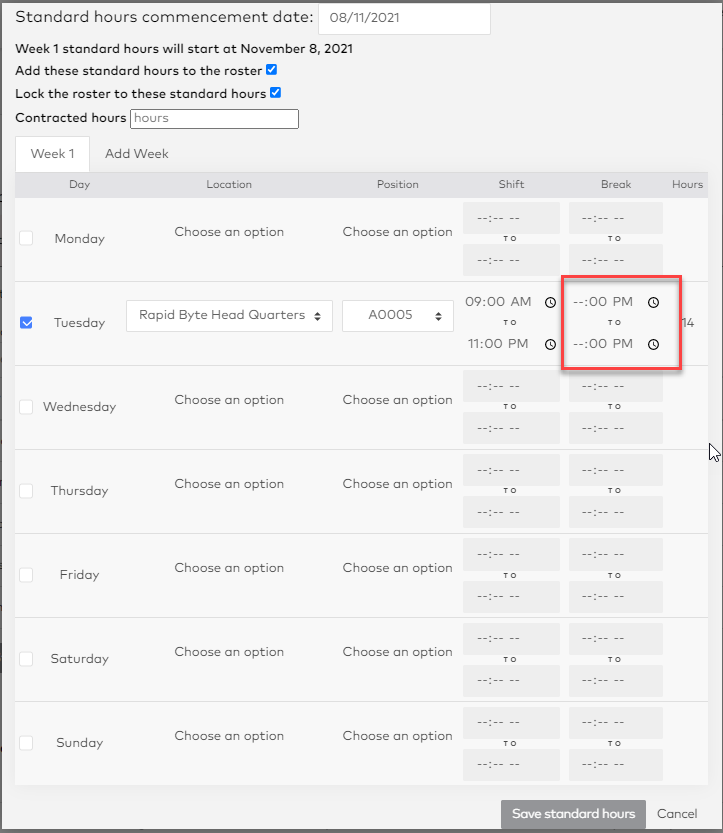Image resolution: width=723 pixels, height=833 pixels.
Task: Uncheck the Tuesday day checkbox
Action: point(26,323)
